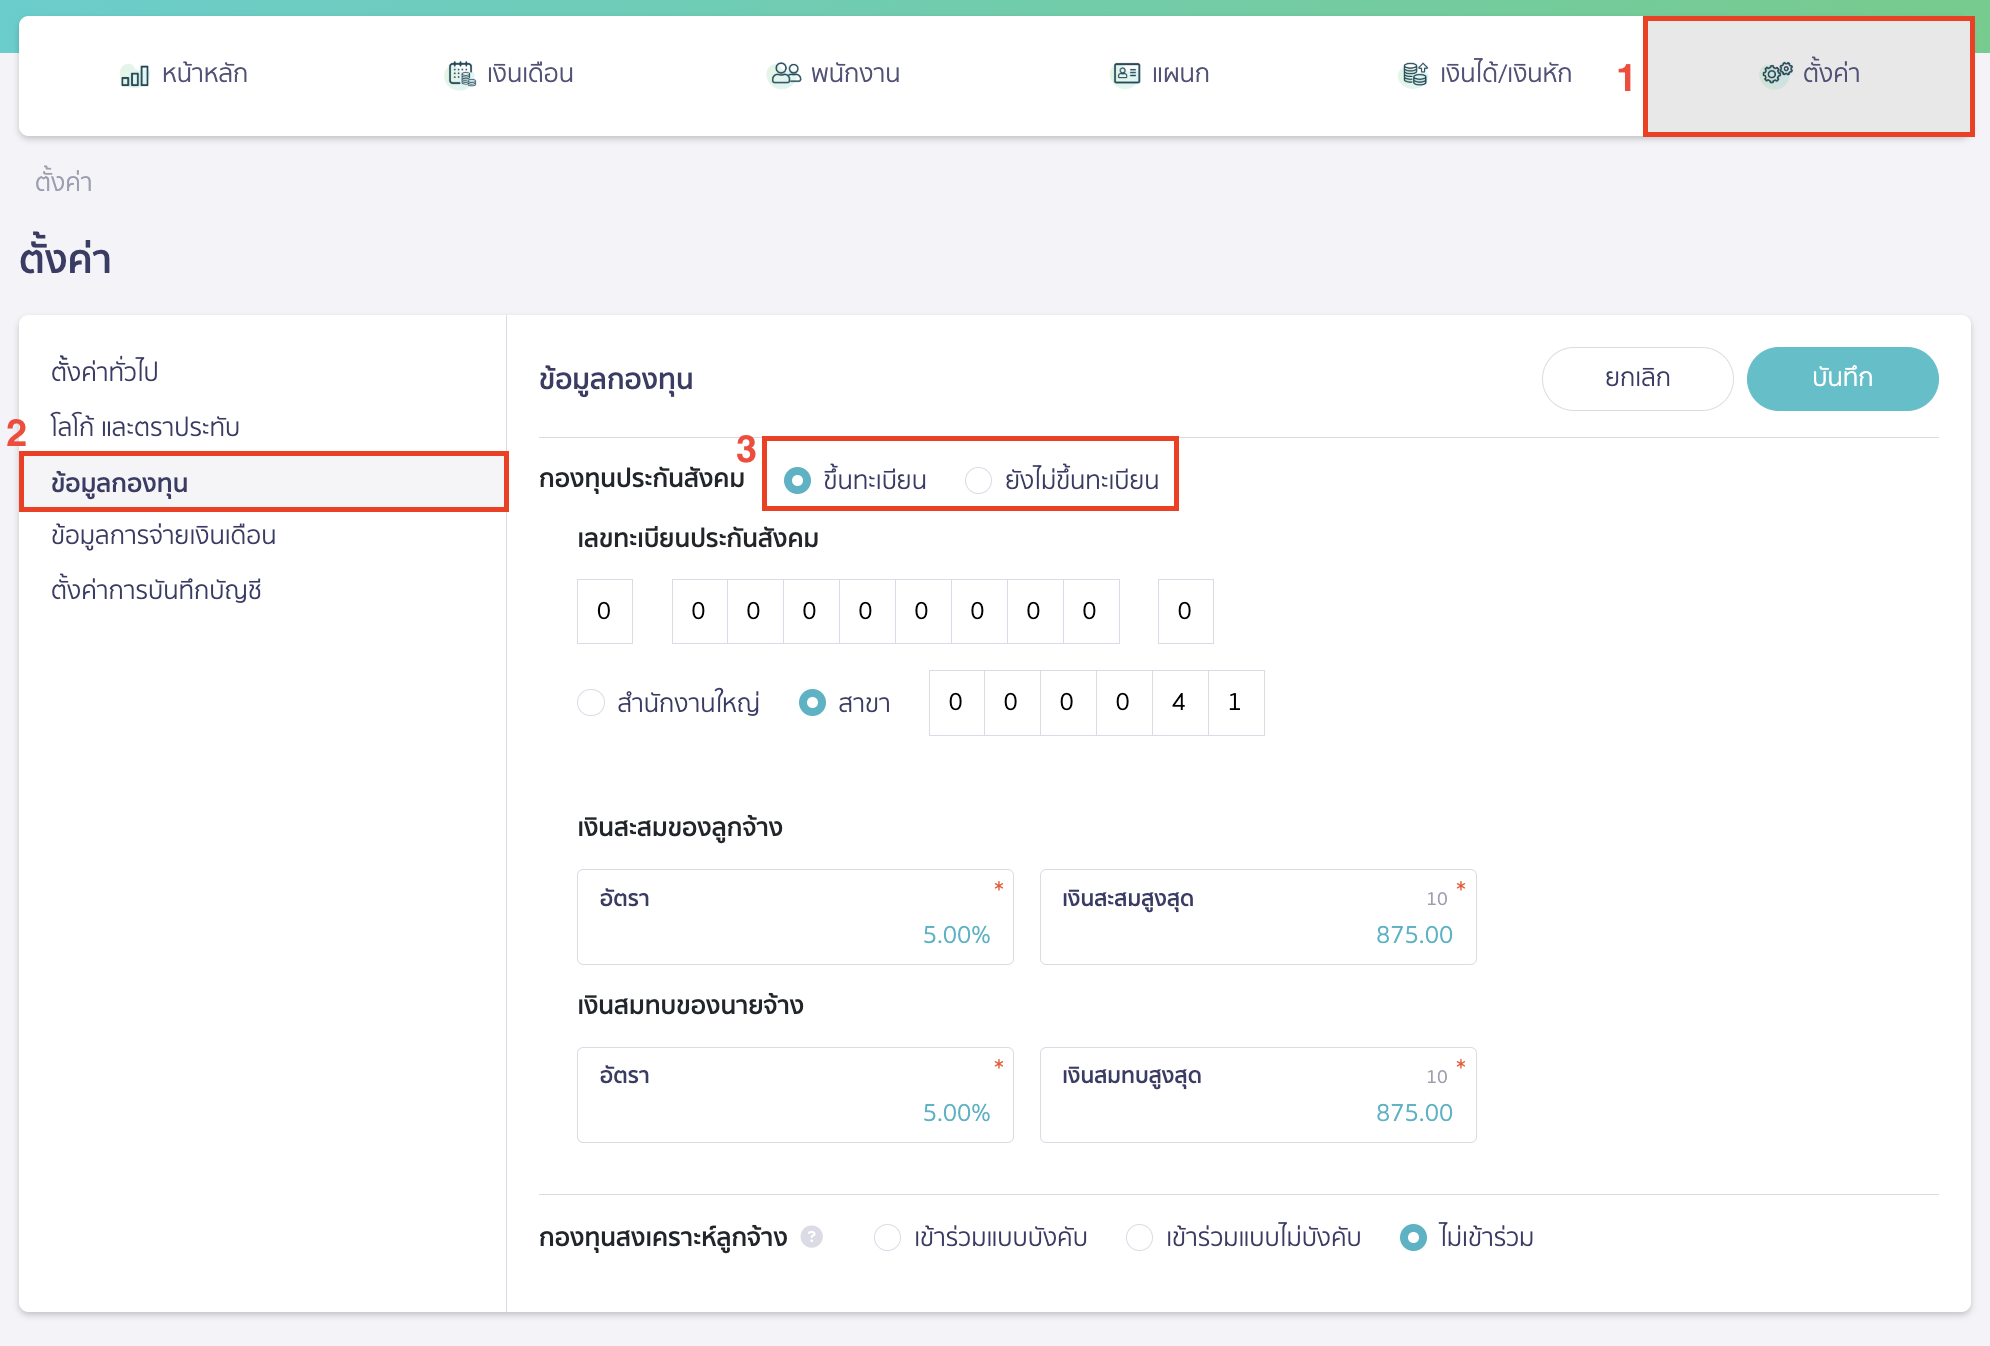Image resolution: width=1990 pixels, height=1346 pixels.
Task: Go to โลโก้ และตราประทับ section
Action: tap(145, 427)
